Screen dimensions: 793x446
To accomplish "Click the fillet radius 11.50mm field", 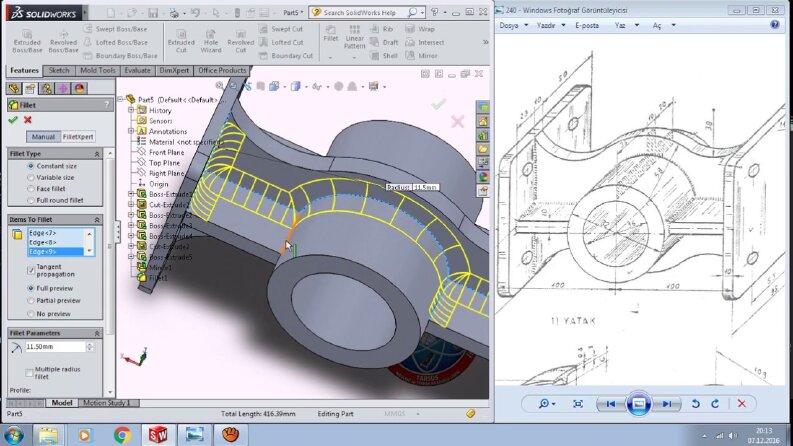I will (x=55, y=347).
